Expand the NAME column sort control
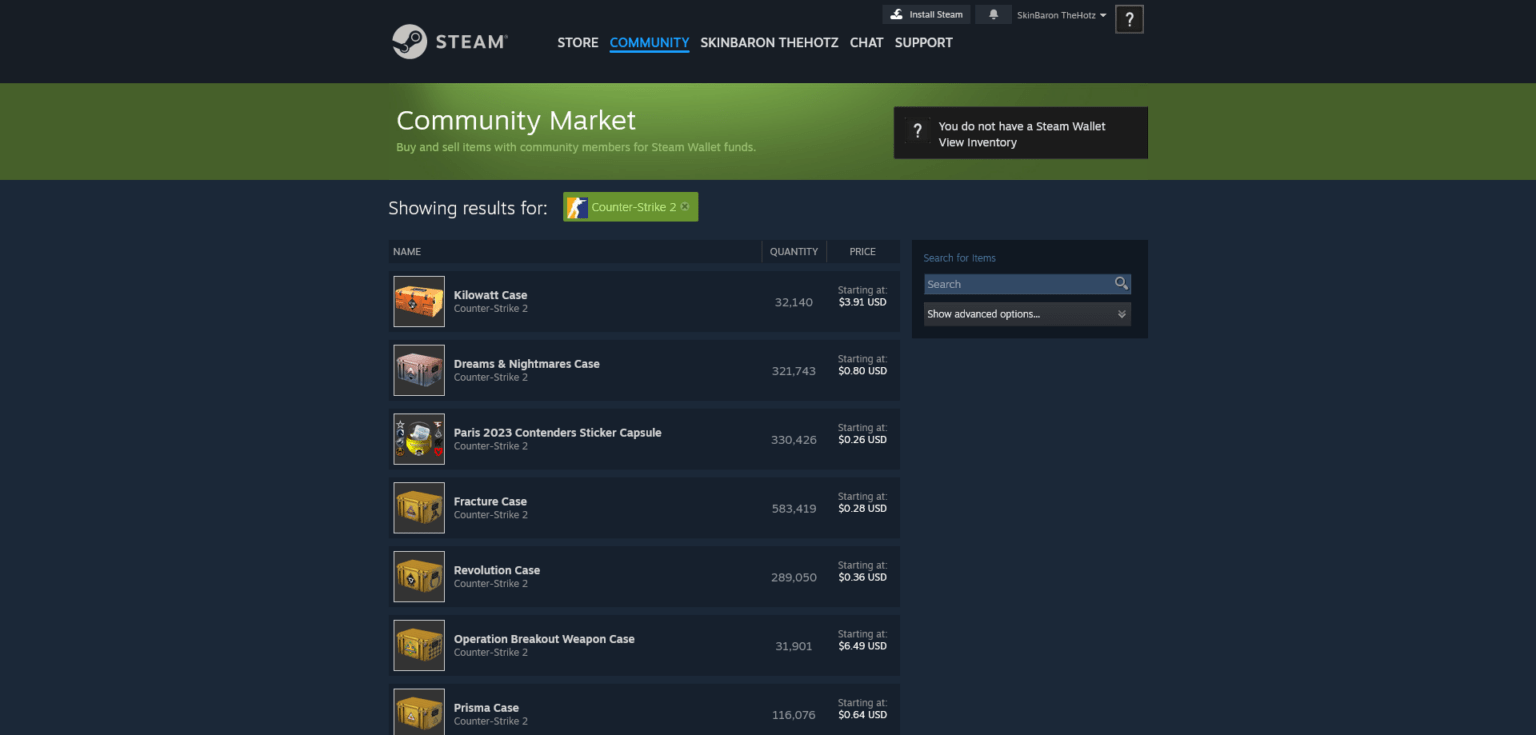This screenshot has width=1536, height=735. pos(407,251)
